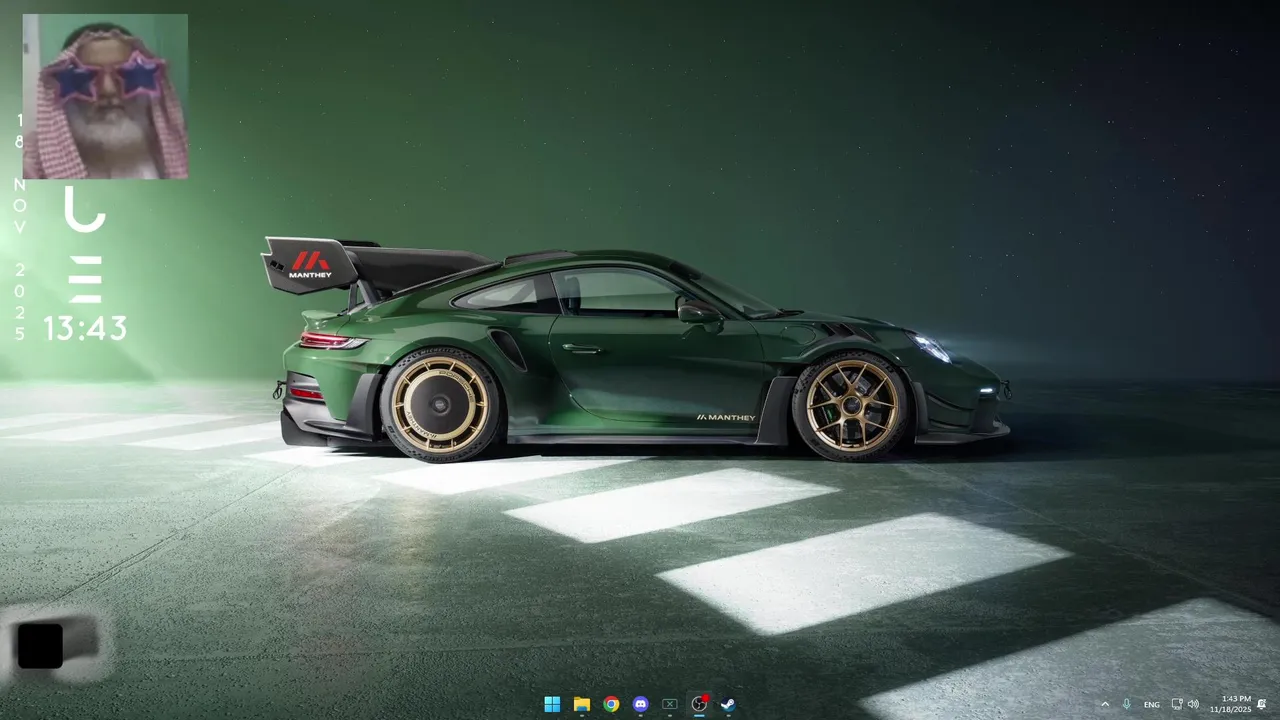Open the 1:43 PM clock calendar

tap(1231, 704)
